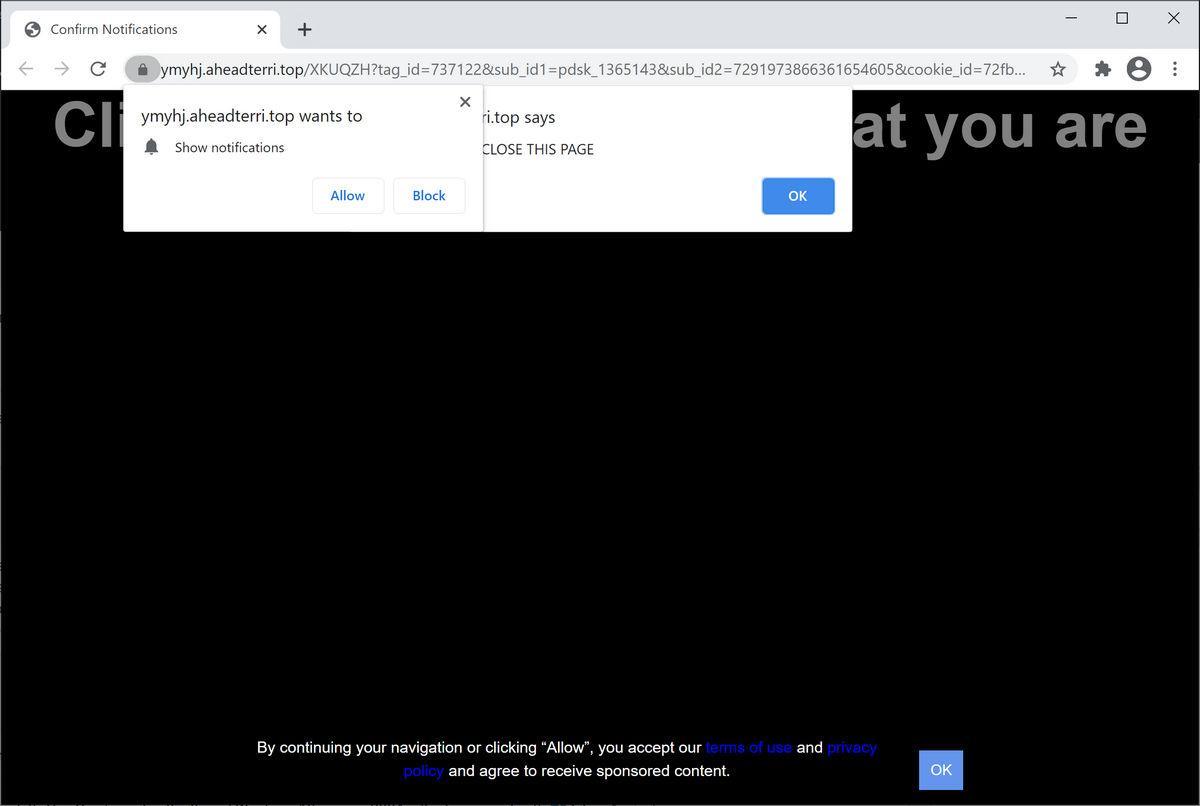Click the forward navigation arrow
Image resolution: width=1200 pixels, height=806 pixels.
(x=62, y=69)
